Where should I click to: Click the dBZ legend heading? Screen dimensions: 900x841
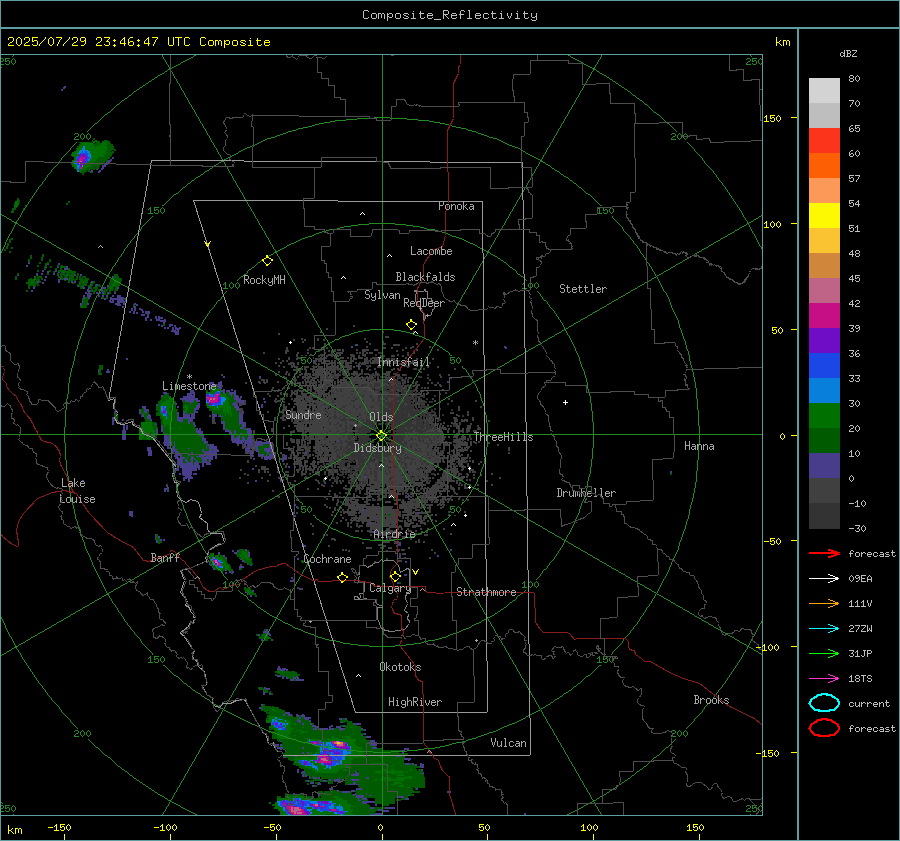pyautogui.click(x=848, y=54)
